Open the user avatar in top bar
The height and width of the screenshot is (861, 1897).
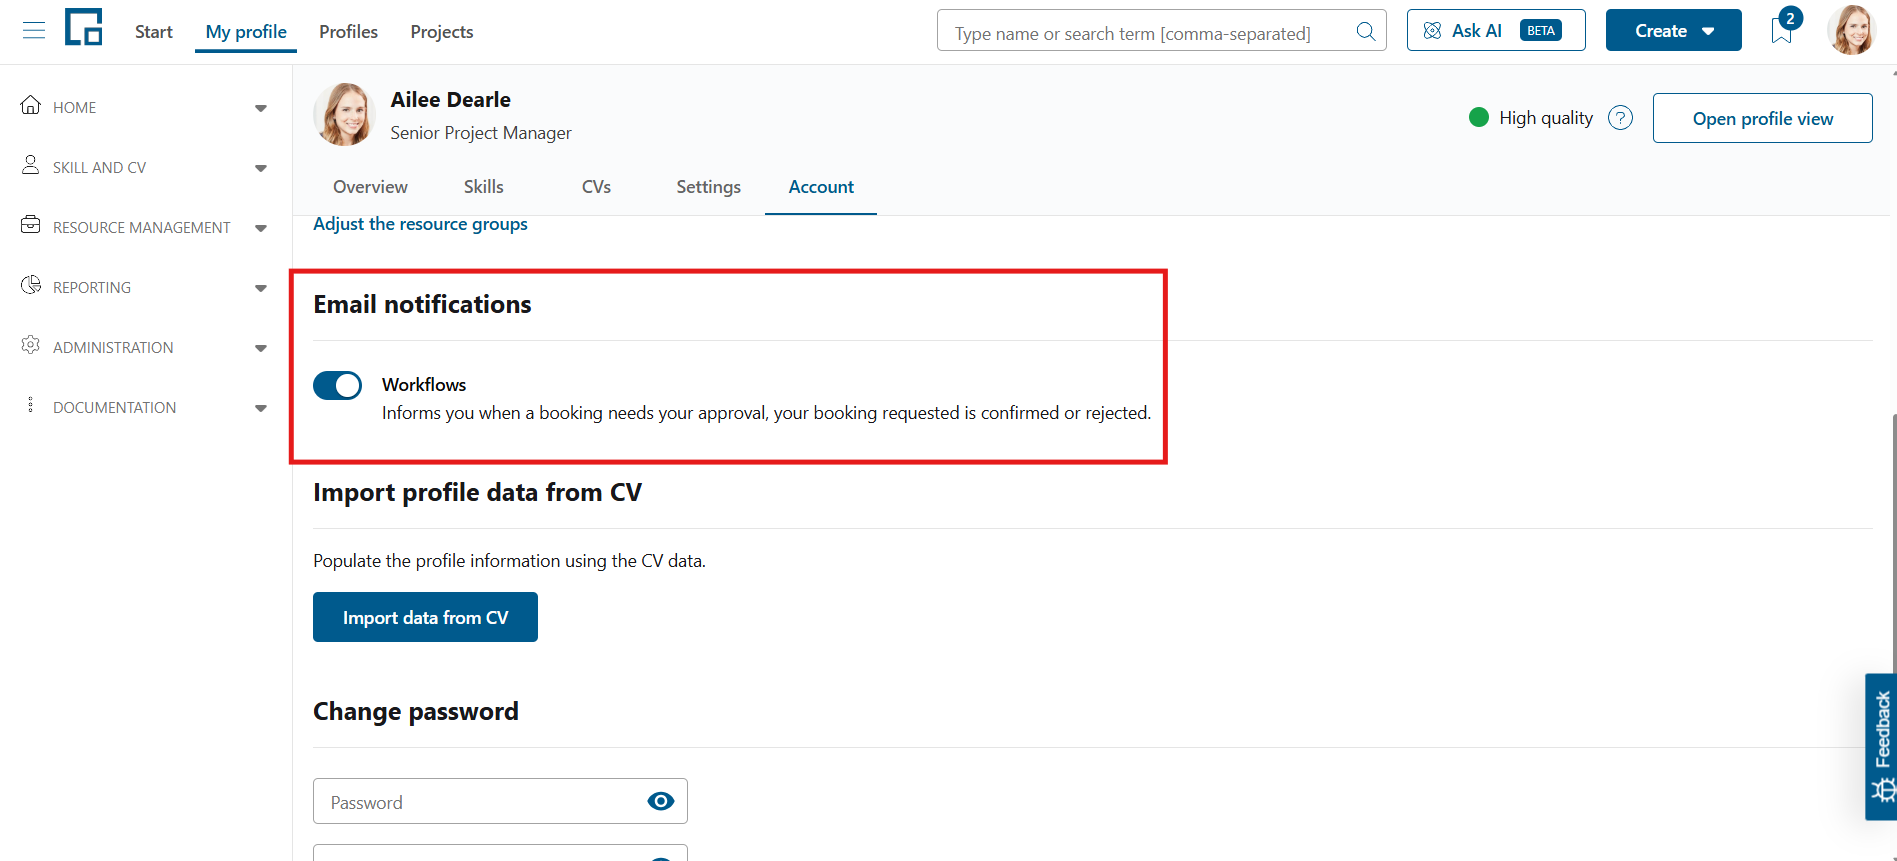[x=1851, y=30]
